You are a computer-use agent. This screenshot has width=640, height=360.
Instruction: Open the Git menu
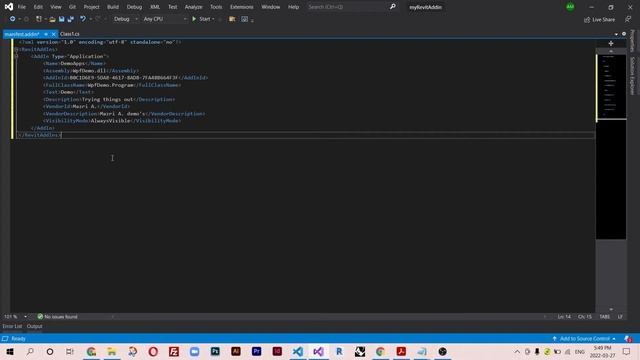pos(72,7)
